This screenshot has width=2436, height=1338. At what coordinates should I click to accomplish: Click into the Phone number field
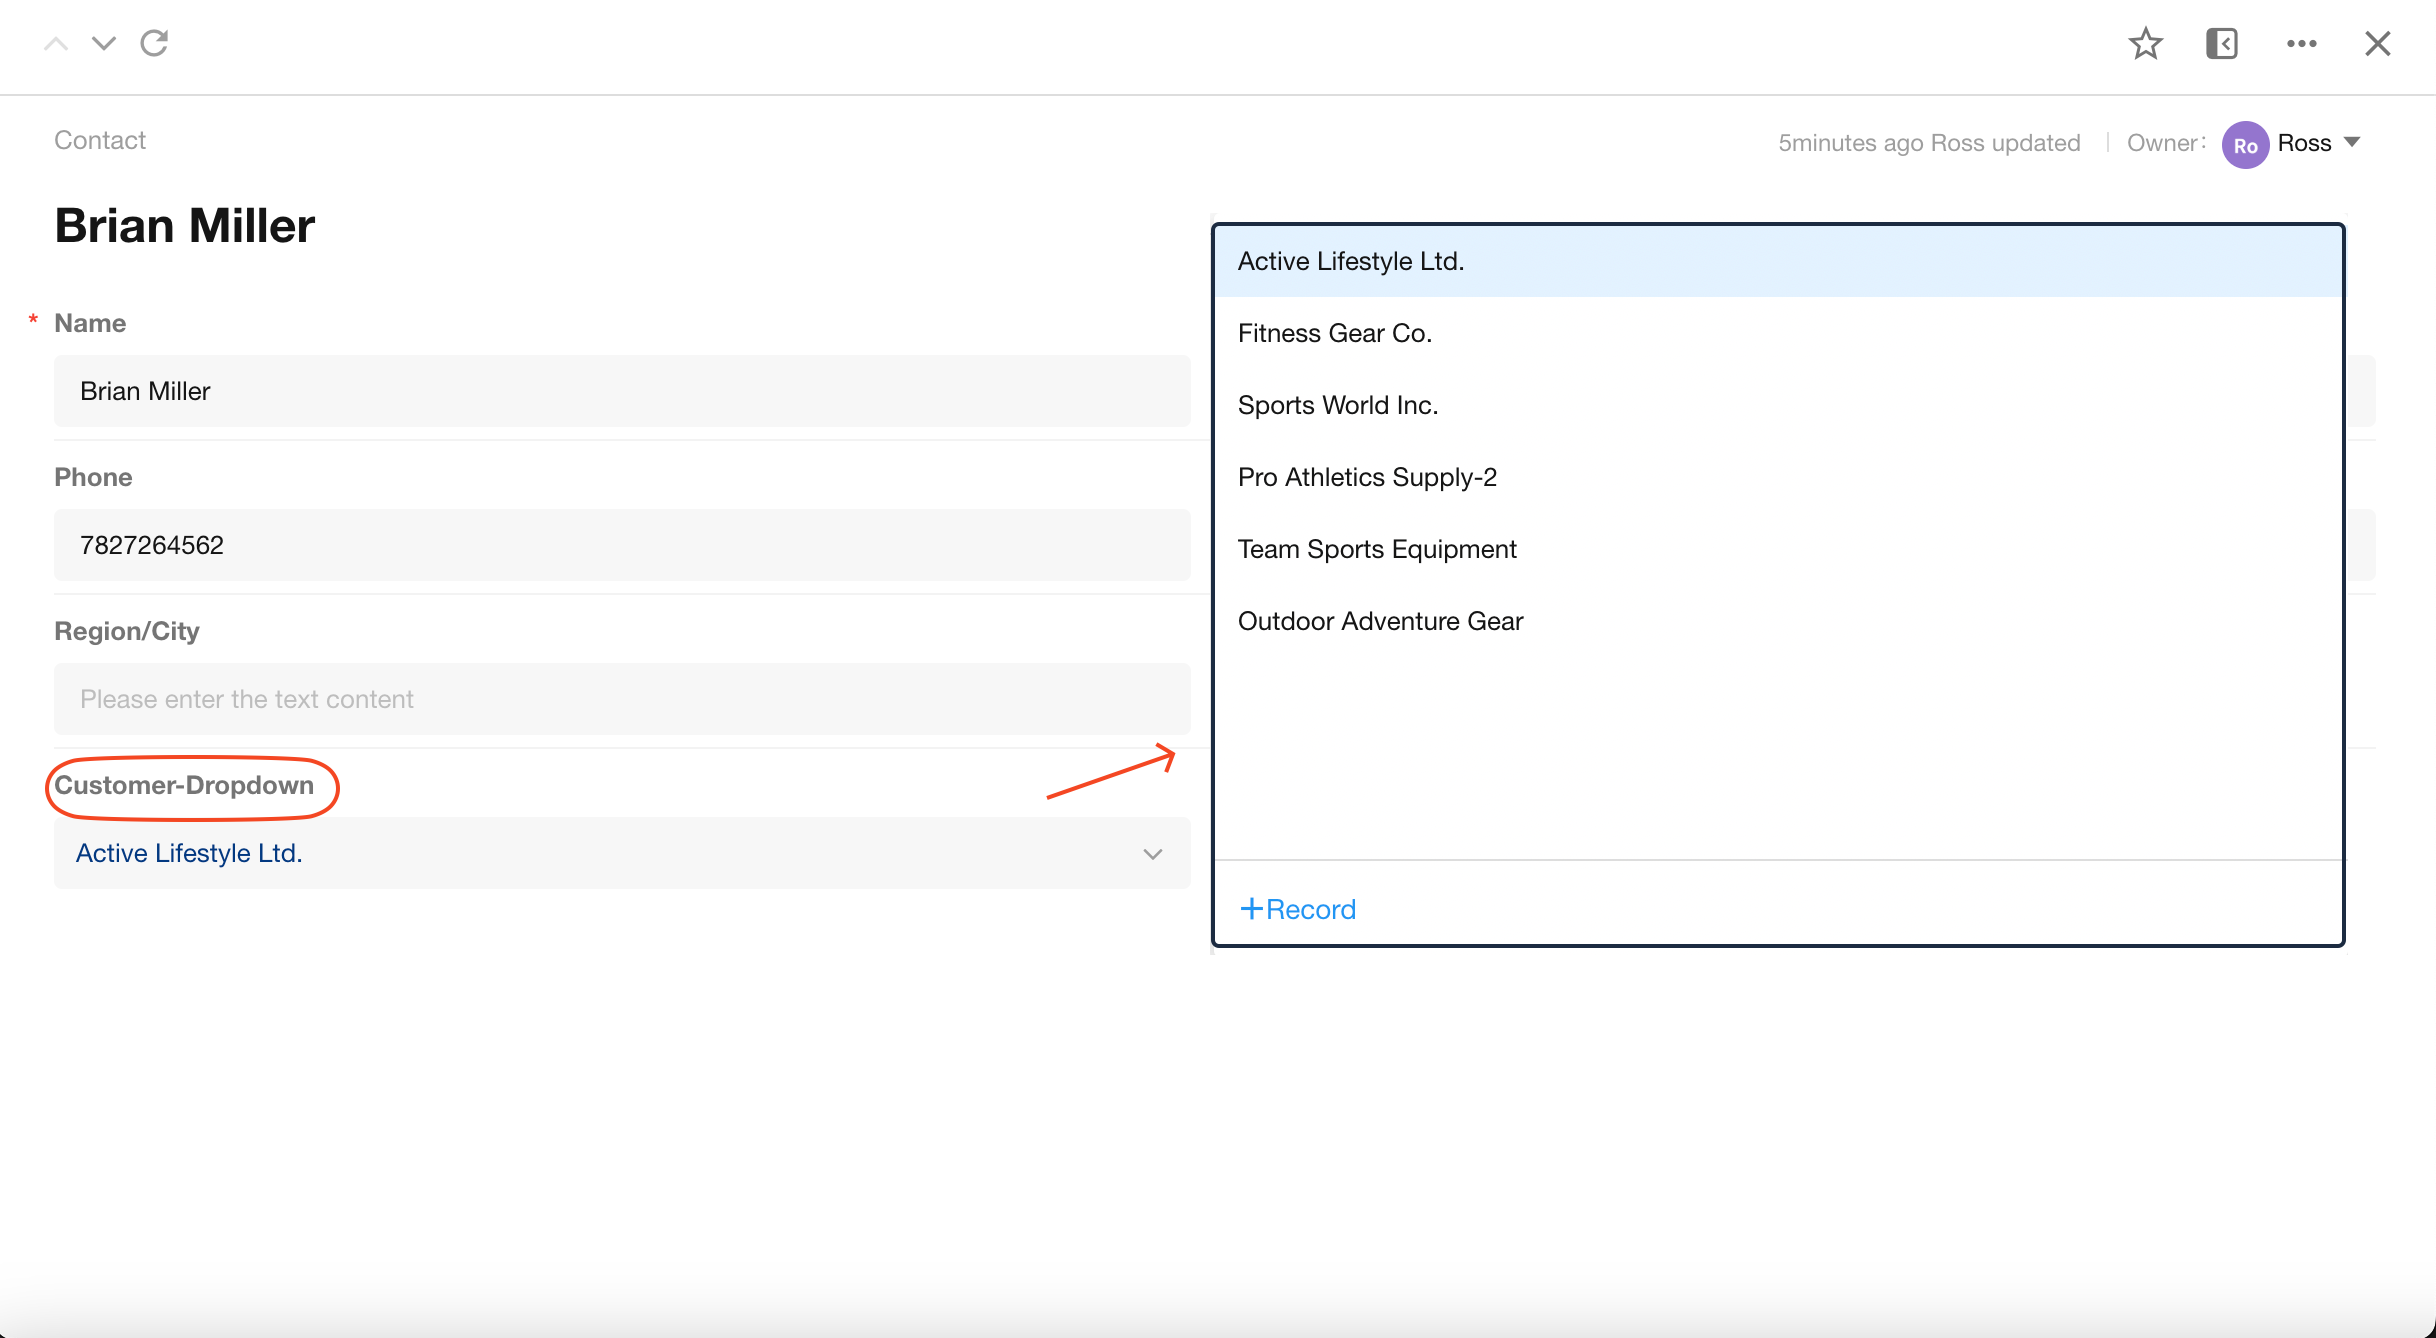click(x=621, y=545)
